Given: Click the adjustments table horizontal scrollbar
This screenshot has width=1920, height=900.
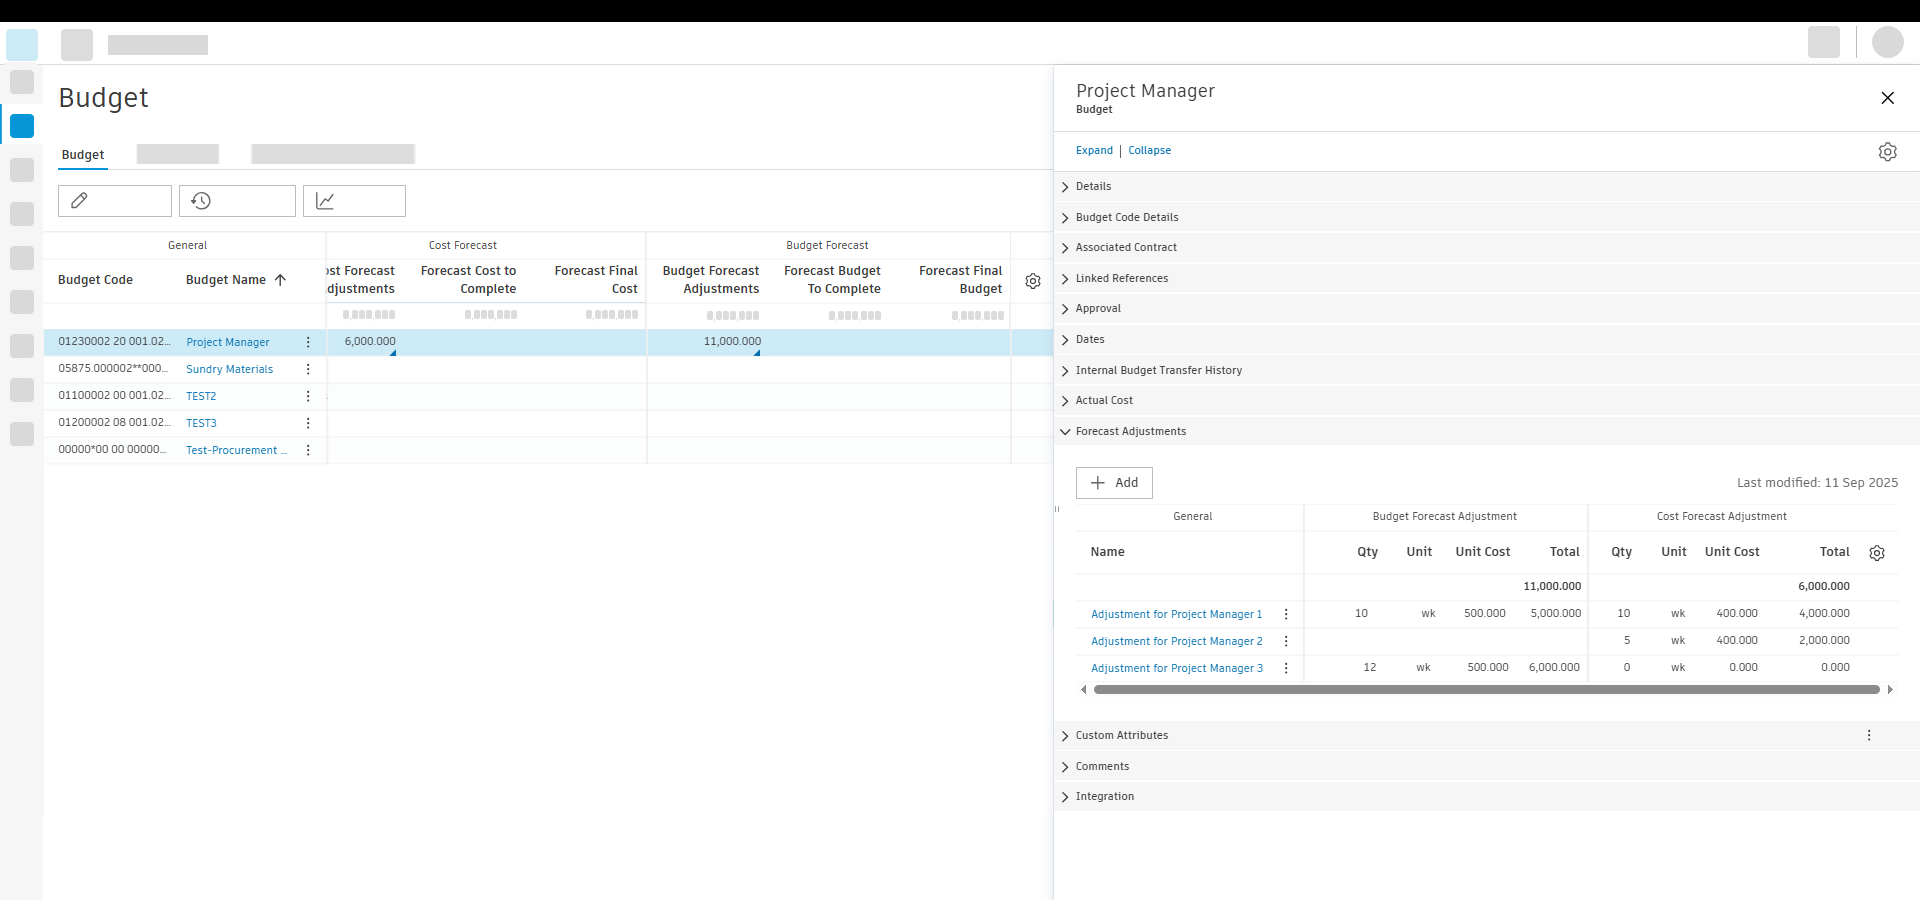Looking at the screenshot, I should [1486, 689].
